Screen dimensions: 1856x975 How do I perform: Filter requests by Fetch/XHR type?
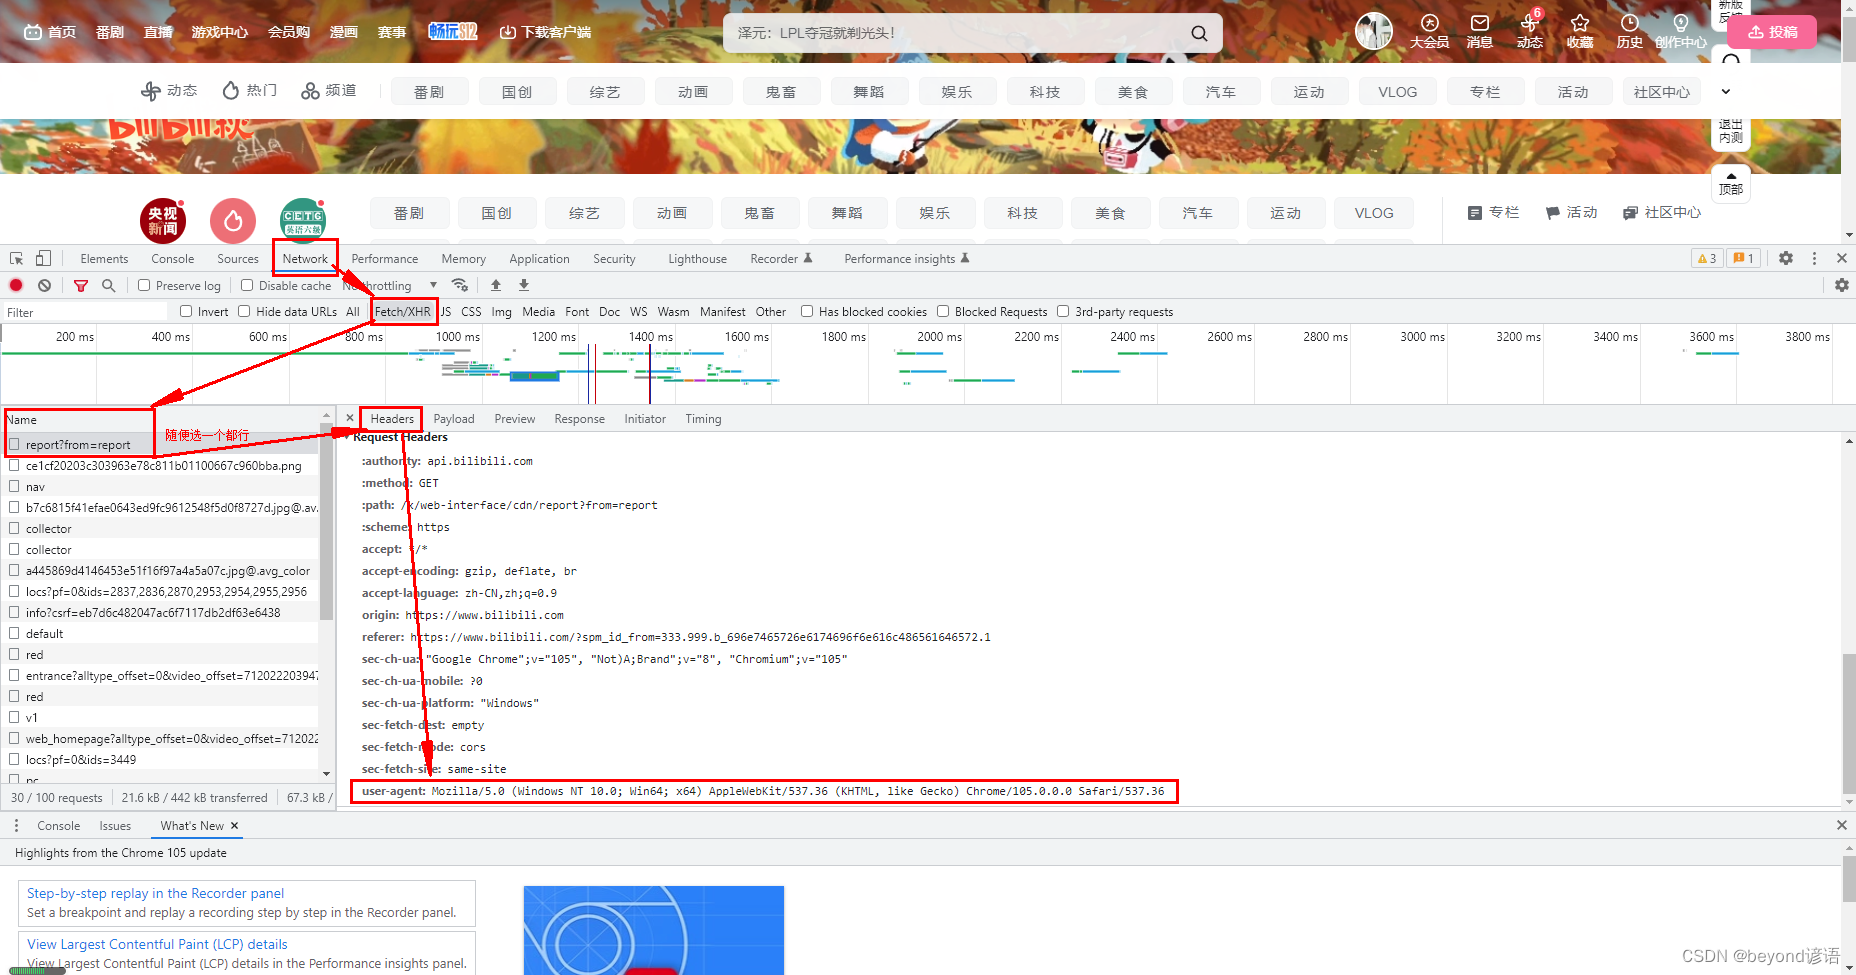coord(403,311)
